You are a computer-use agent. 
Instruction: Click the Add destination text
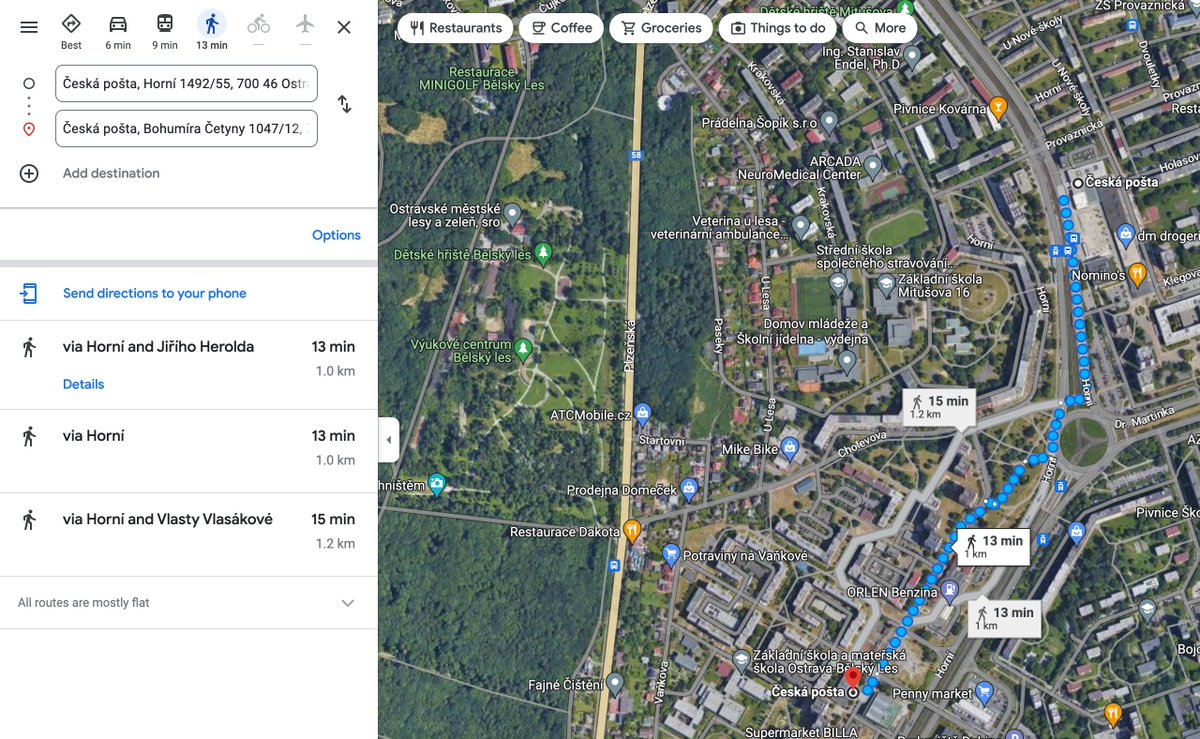(x=111, y=173)
